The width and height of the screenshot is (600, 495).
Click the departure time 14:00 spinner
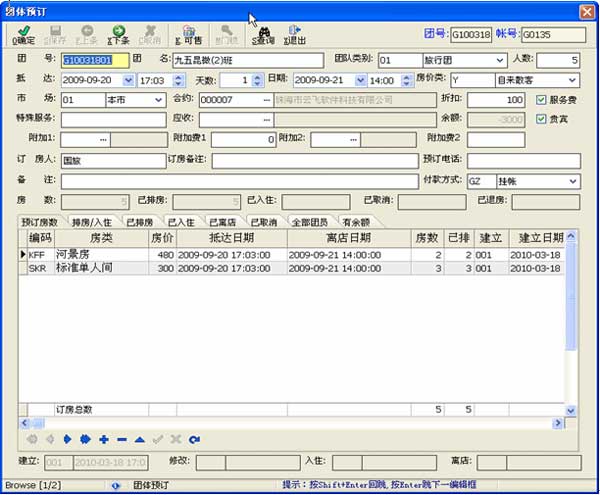[x=406, y=80]
